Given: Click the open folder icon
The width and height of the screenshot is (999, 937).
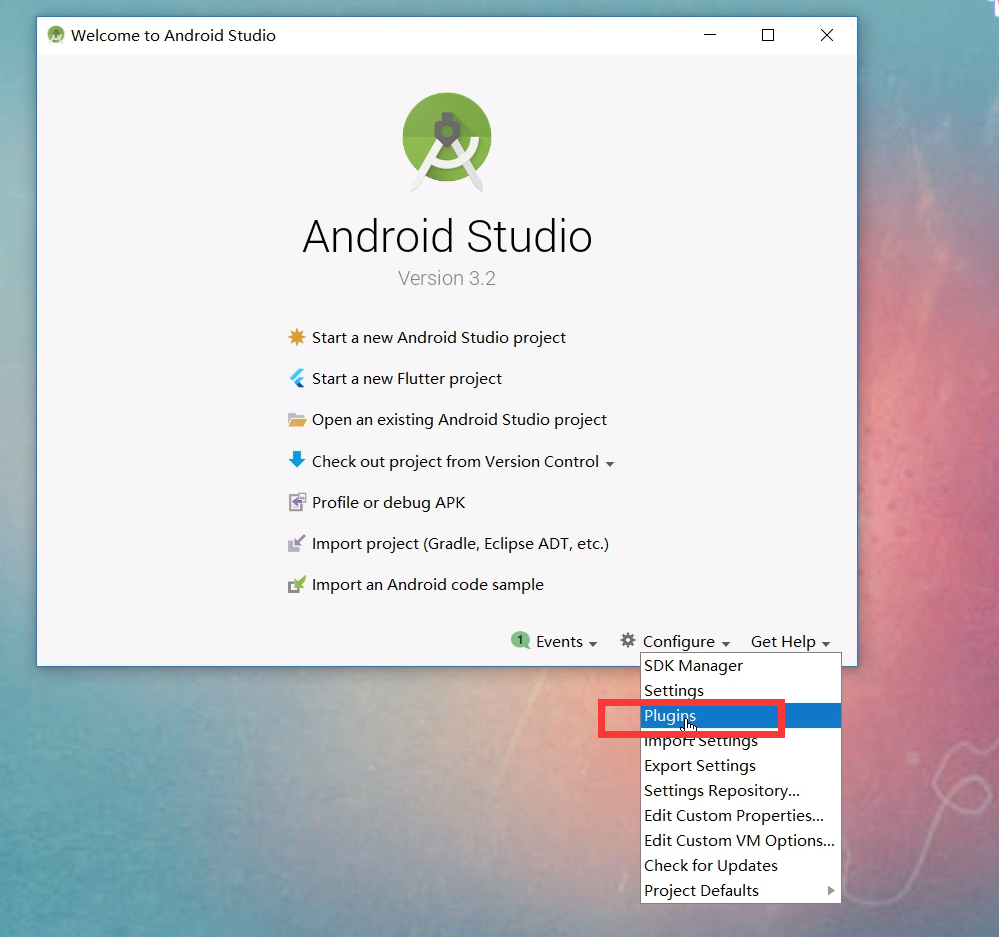Looking at the screenshot, I should pyautogui.click(x=296, y=420).
